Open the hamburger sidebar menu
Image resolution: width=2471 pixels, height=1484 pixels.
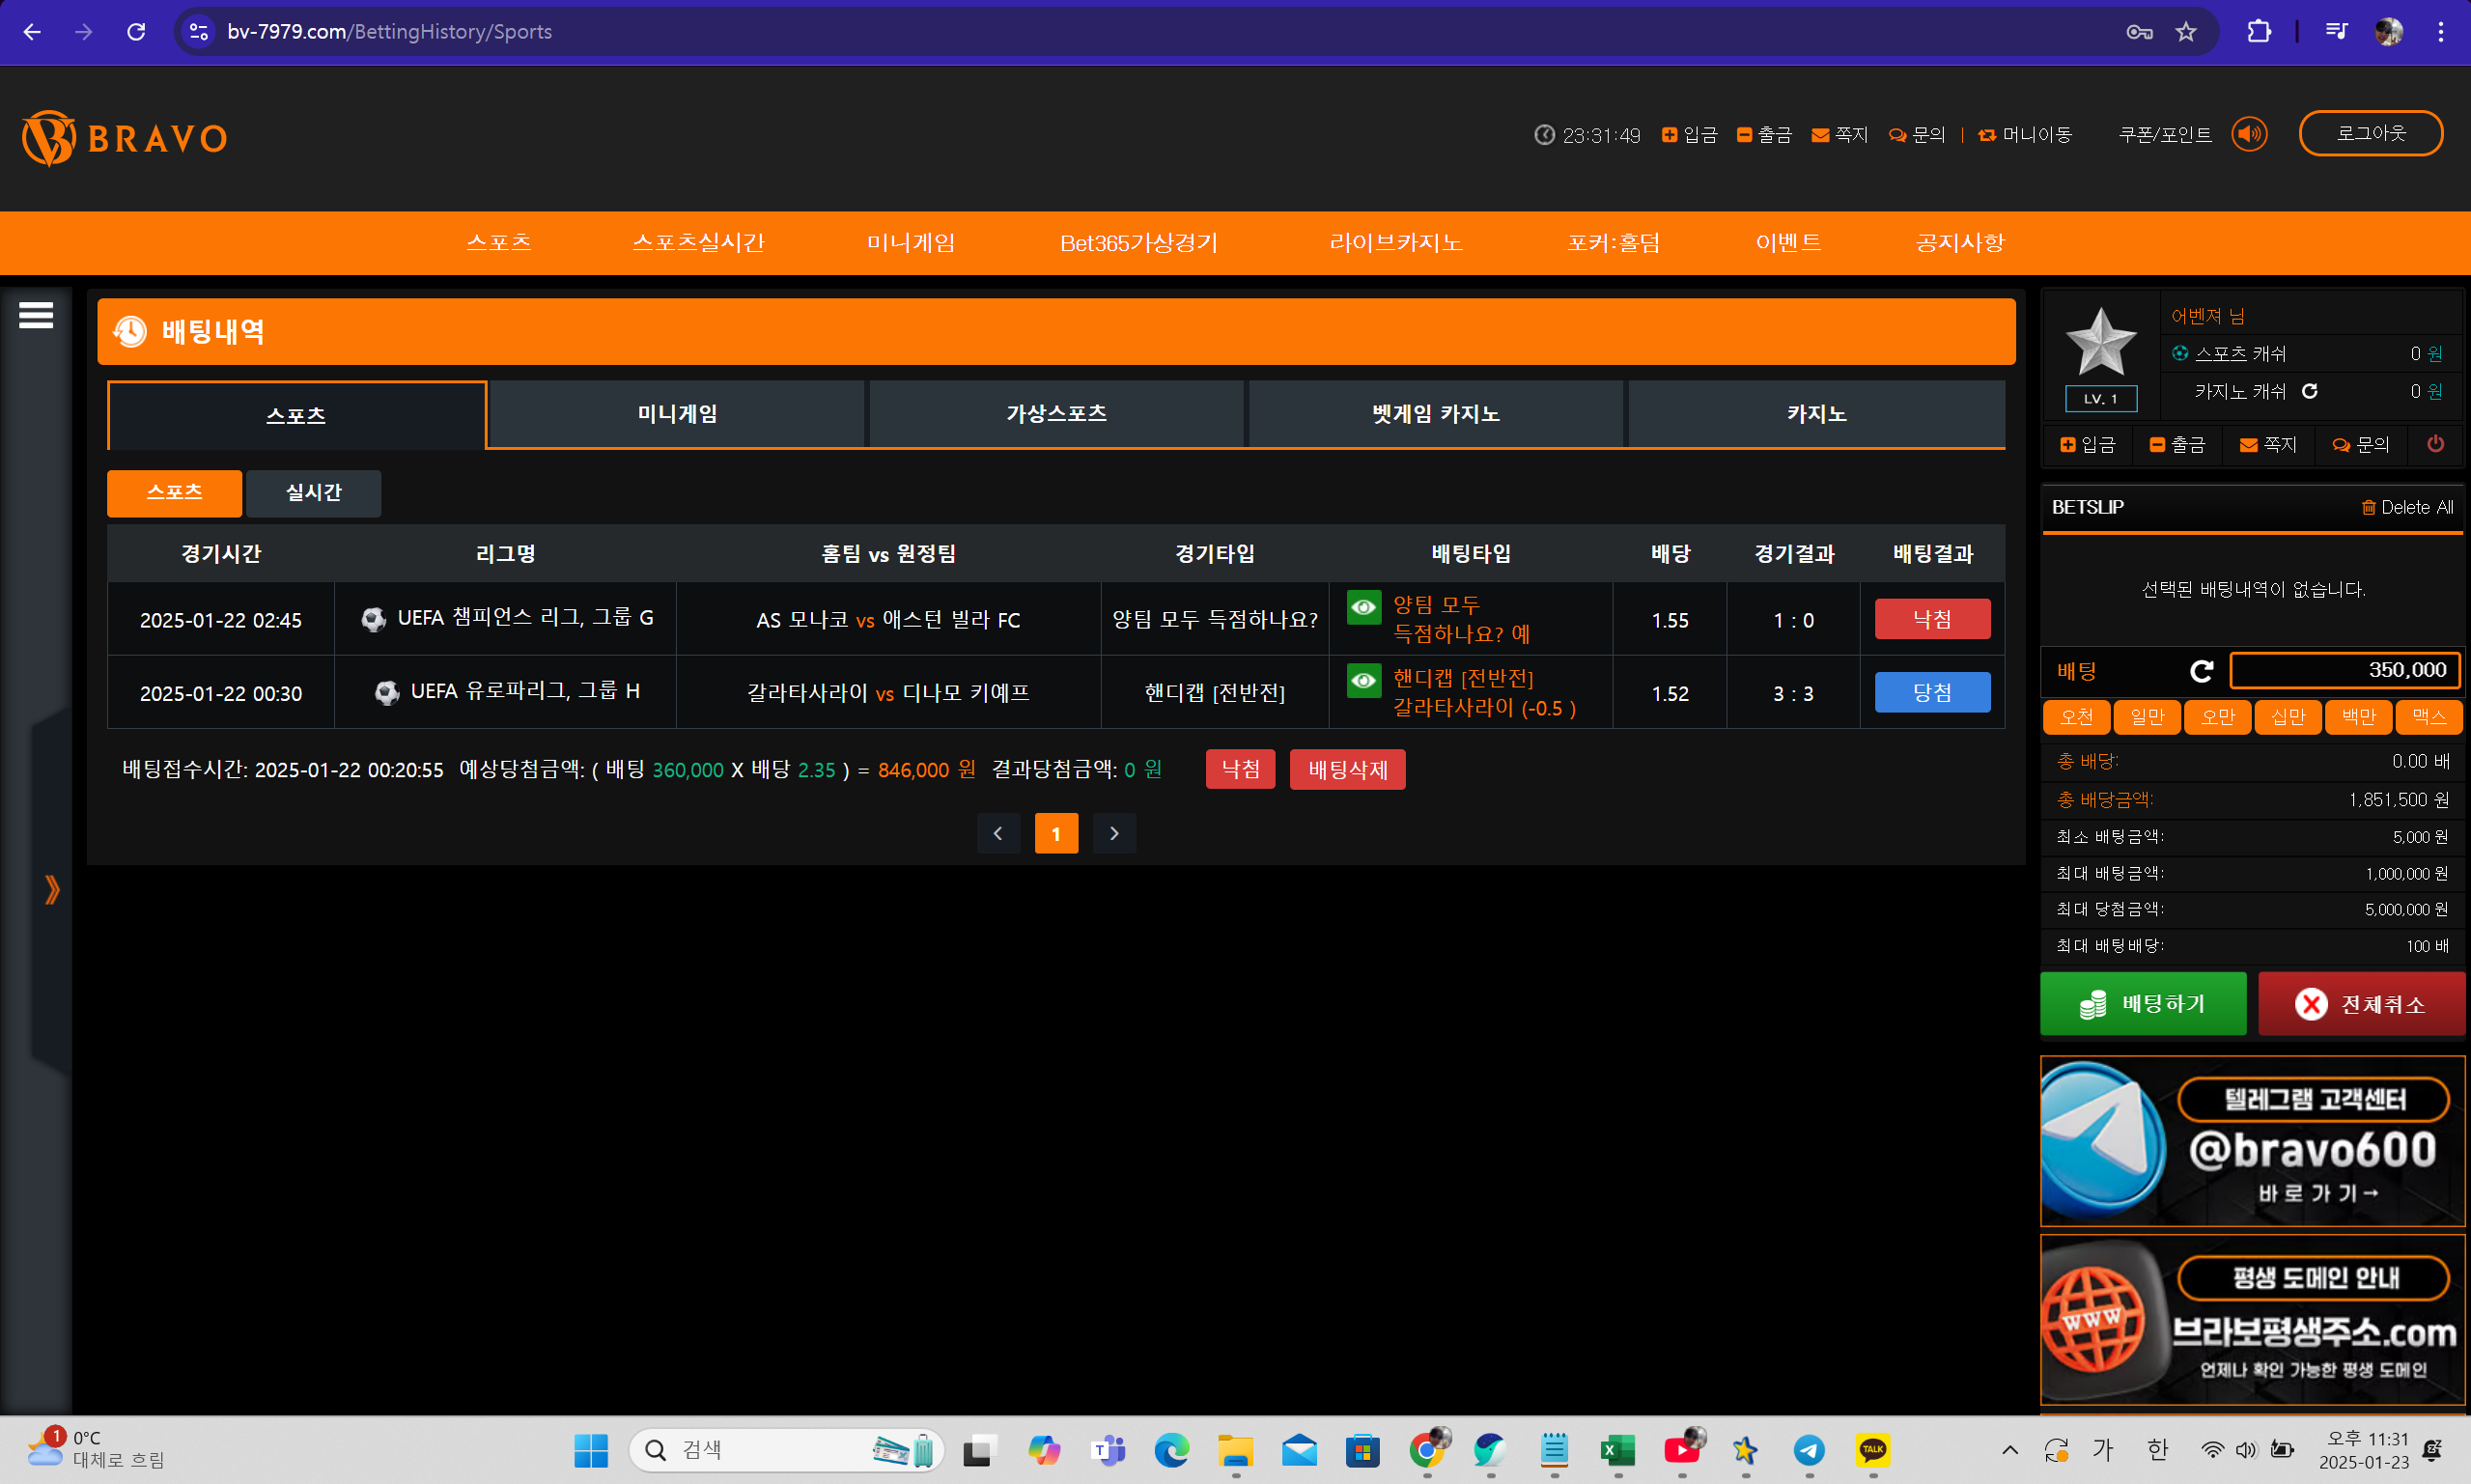coord(36,316)
